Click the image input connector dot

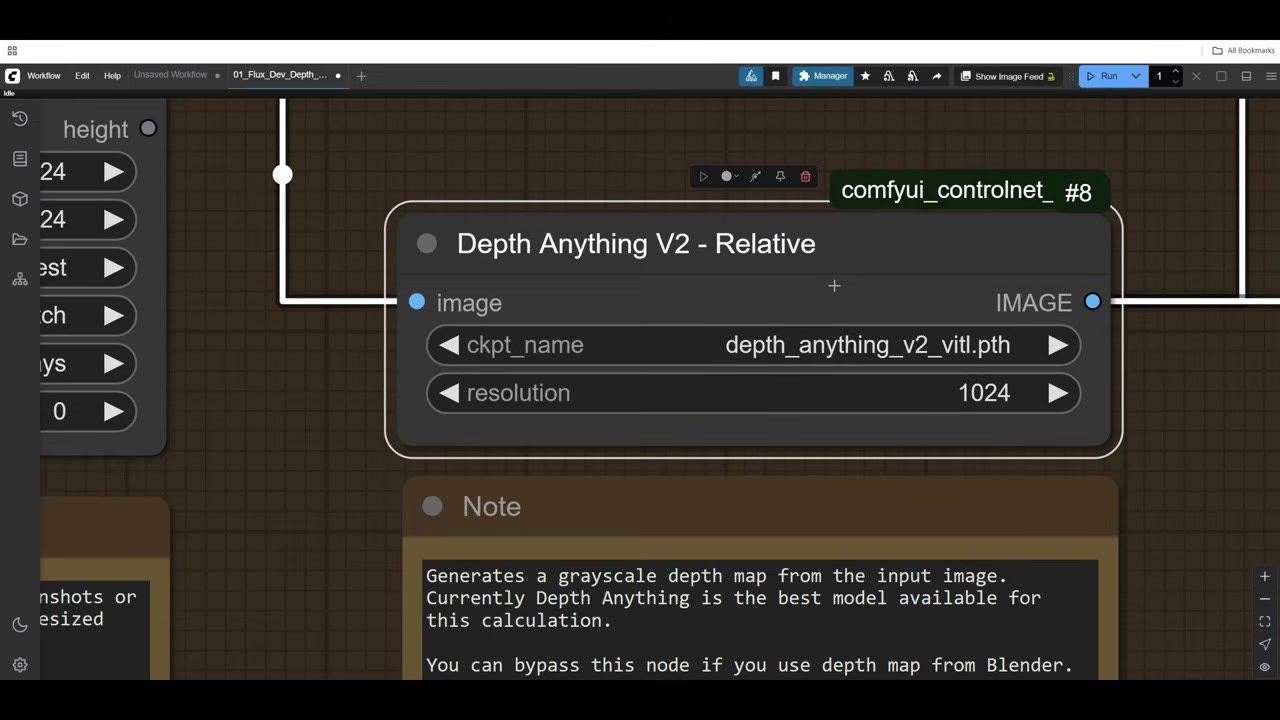click(417, 302)
